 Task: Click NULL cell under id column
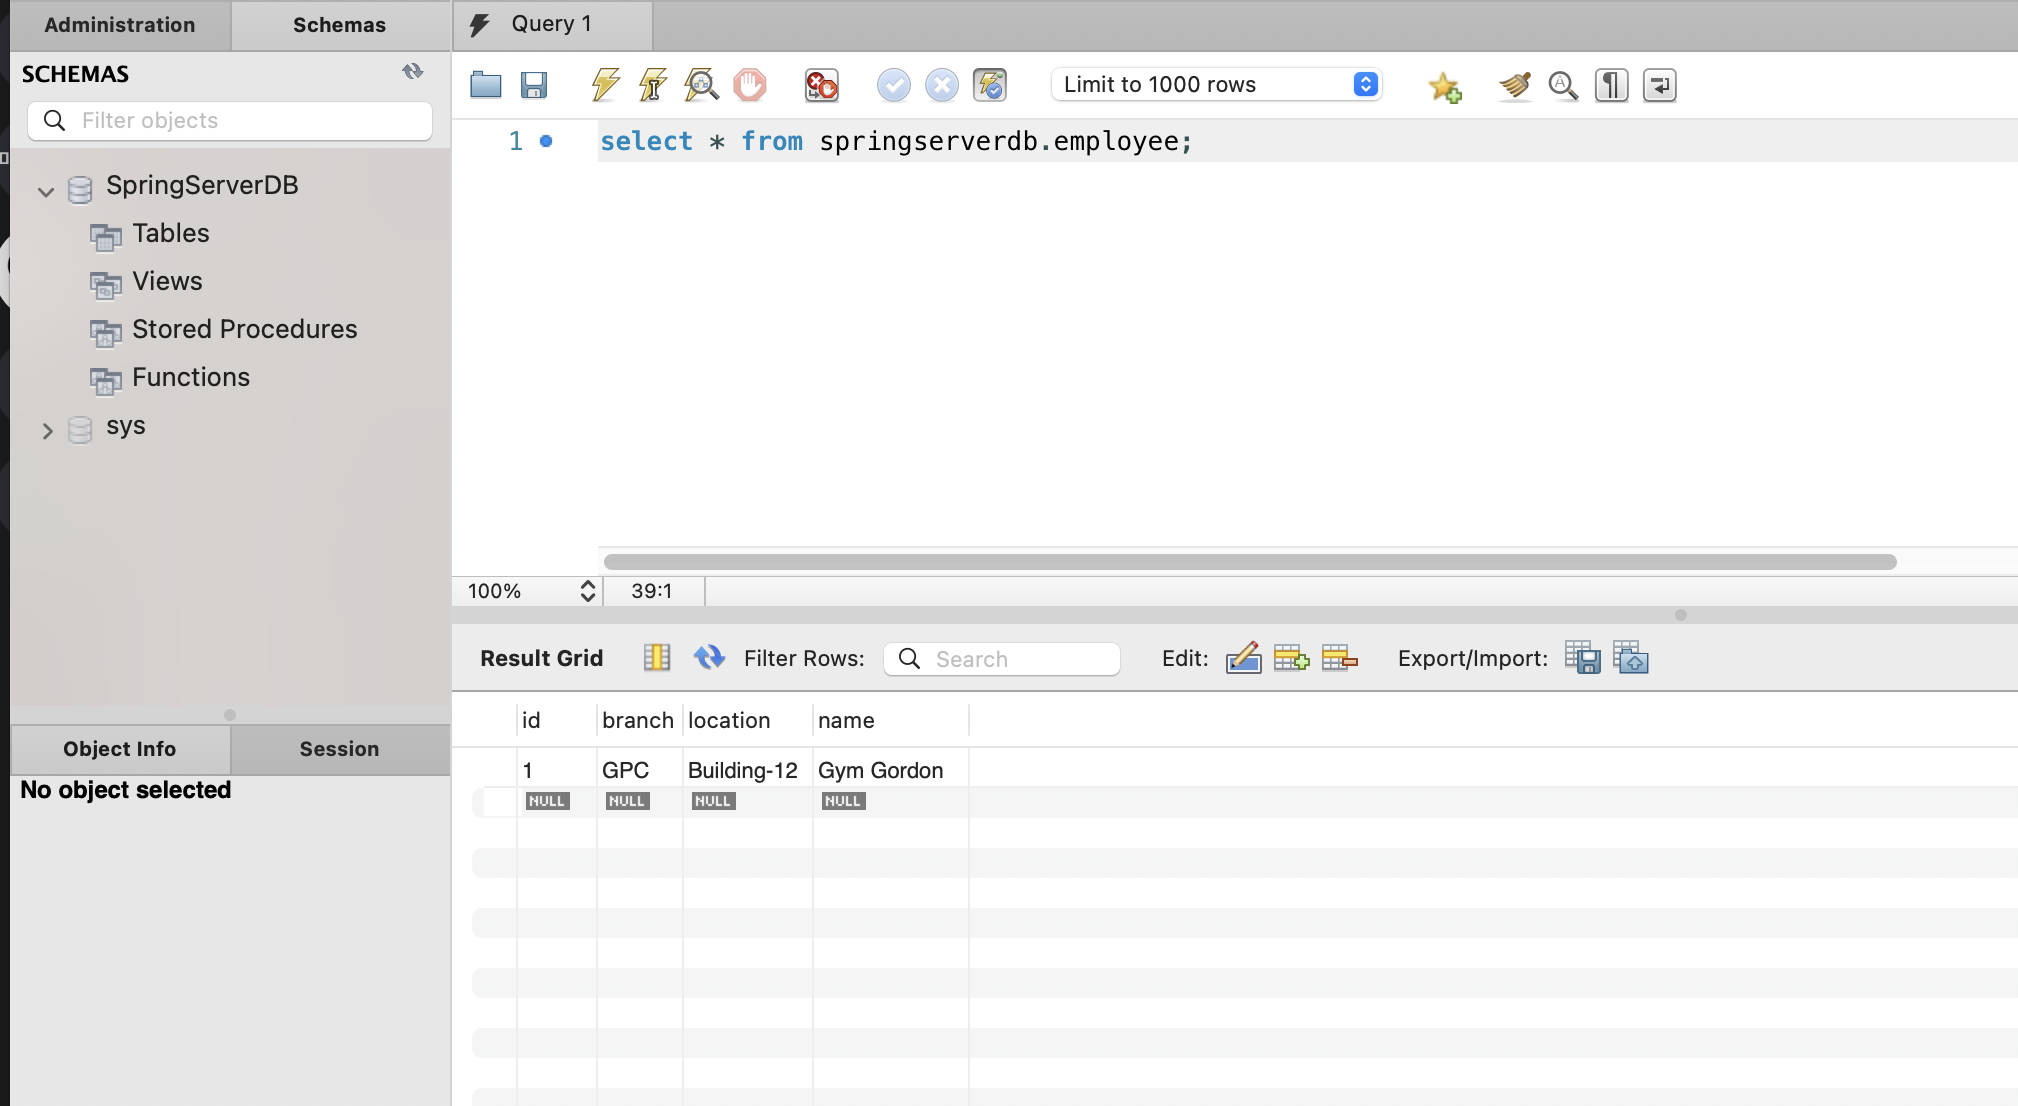[547, 801]
